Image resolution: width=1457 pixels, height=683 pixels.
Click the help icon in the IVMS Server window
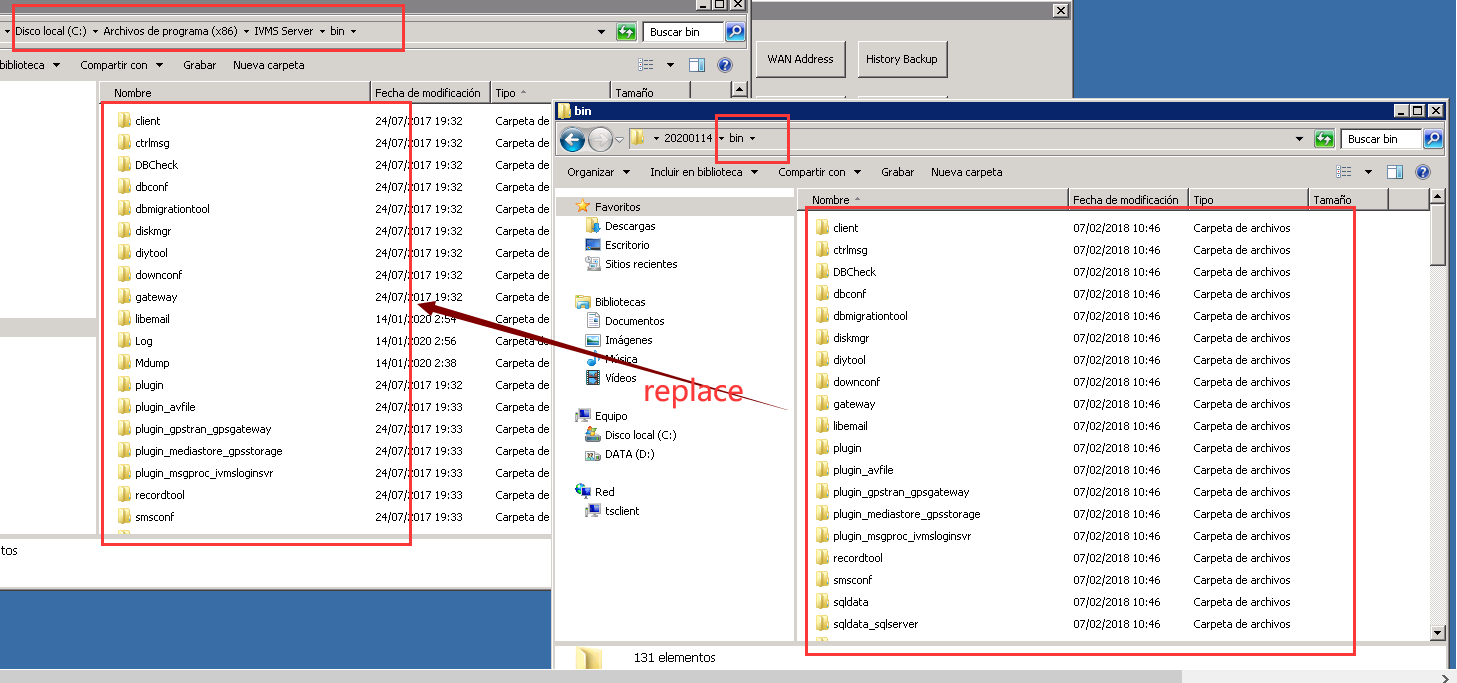pos(725,65)
